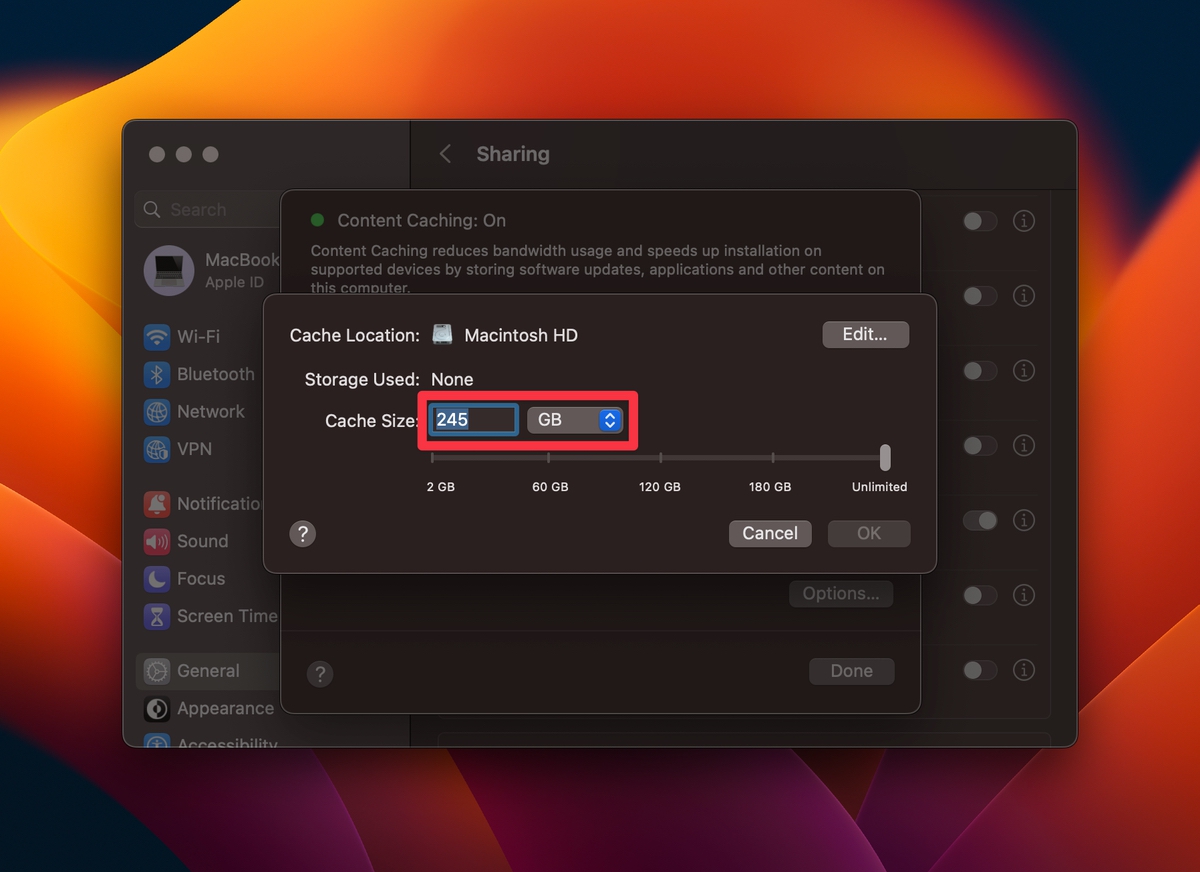Click the cache size value input field
Viewport: 1200px width, 872px height.
[472, 420]
